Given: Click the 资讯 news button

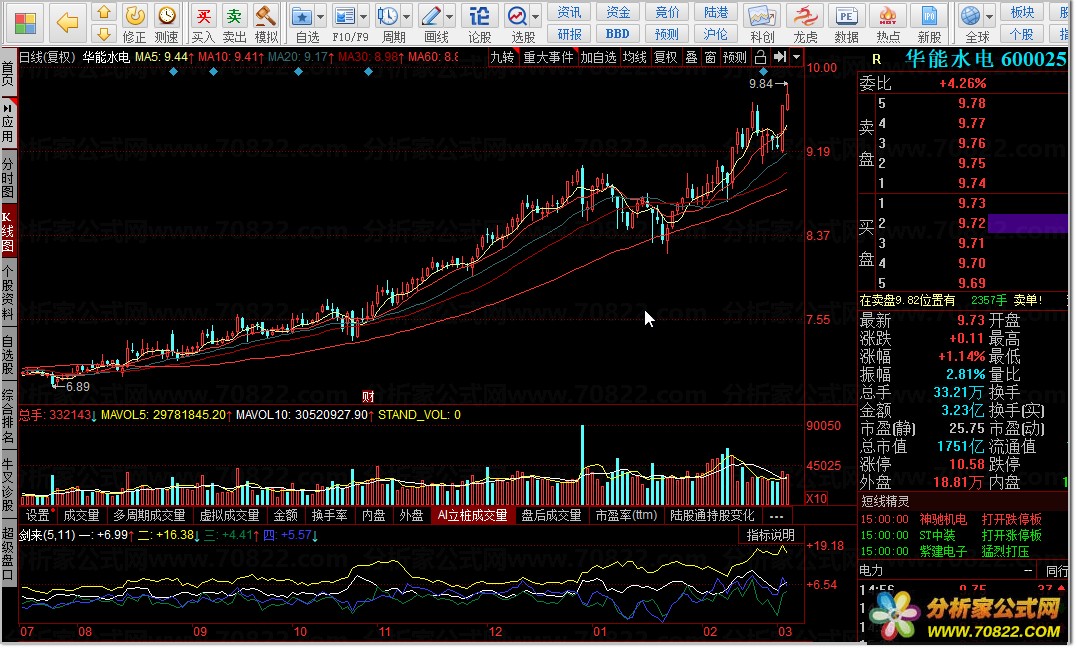Looking at the screenshot, I should [569, 12].
